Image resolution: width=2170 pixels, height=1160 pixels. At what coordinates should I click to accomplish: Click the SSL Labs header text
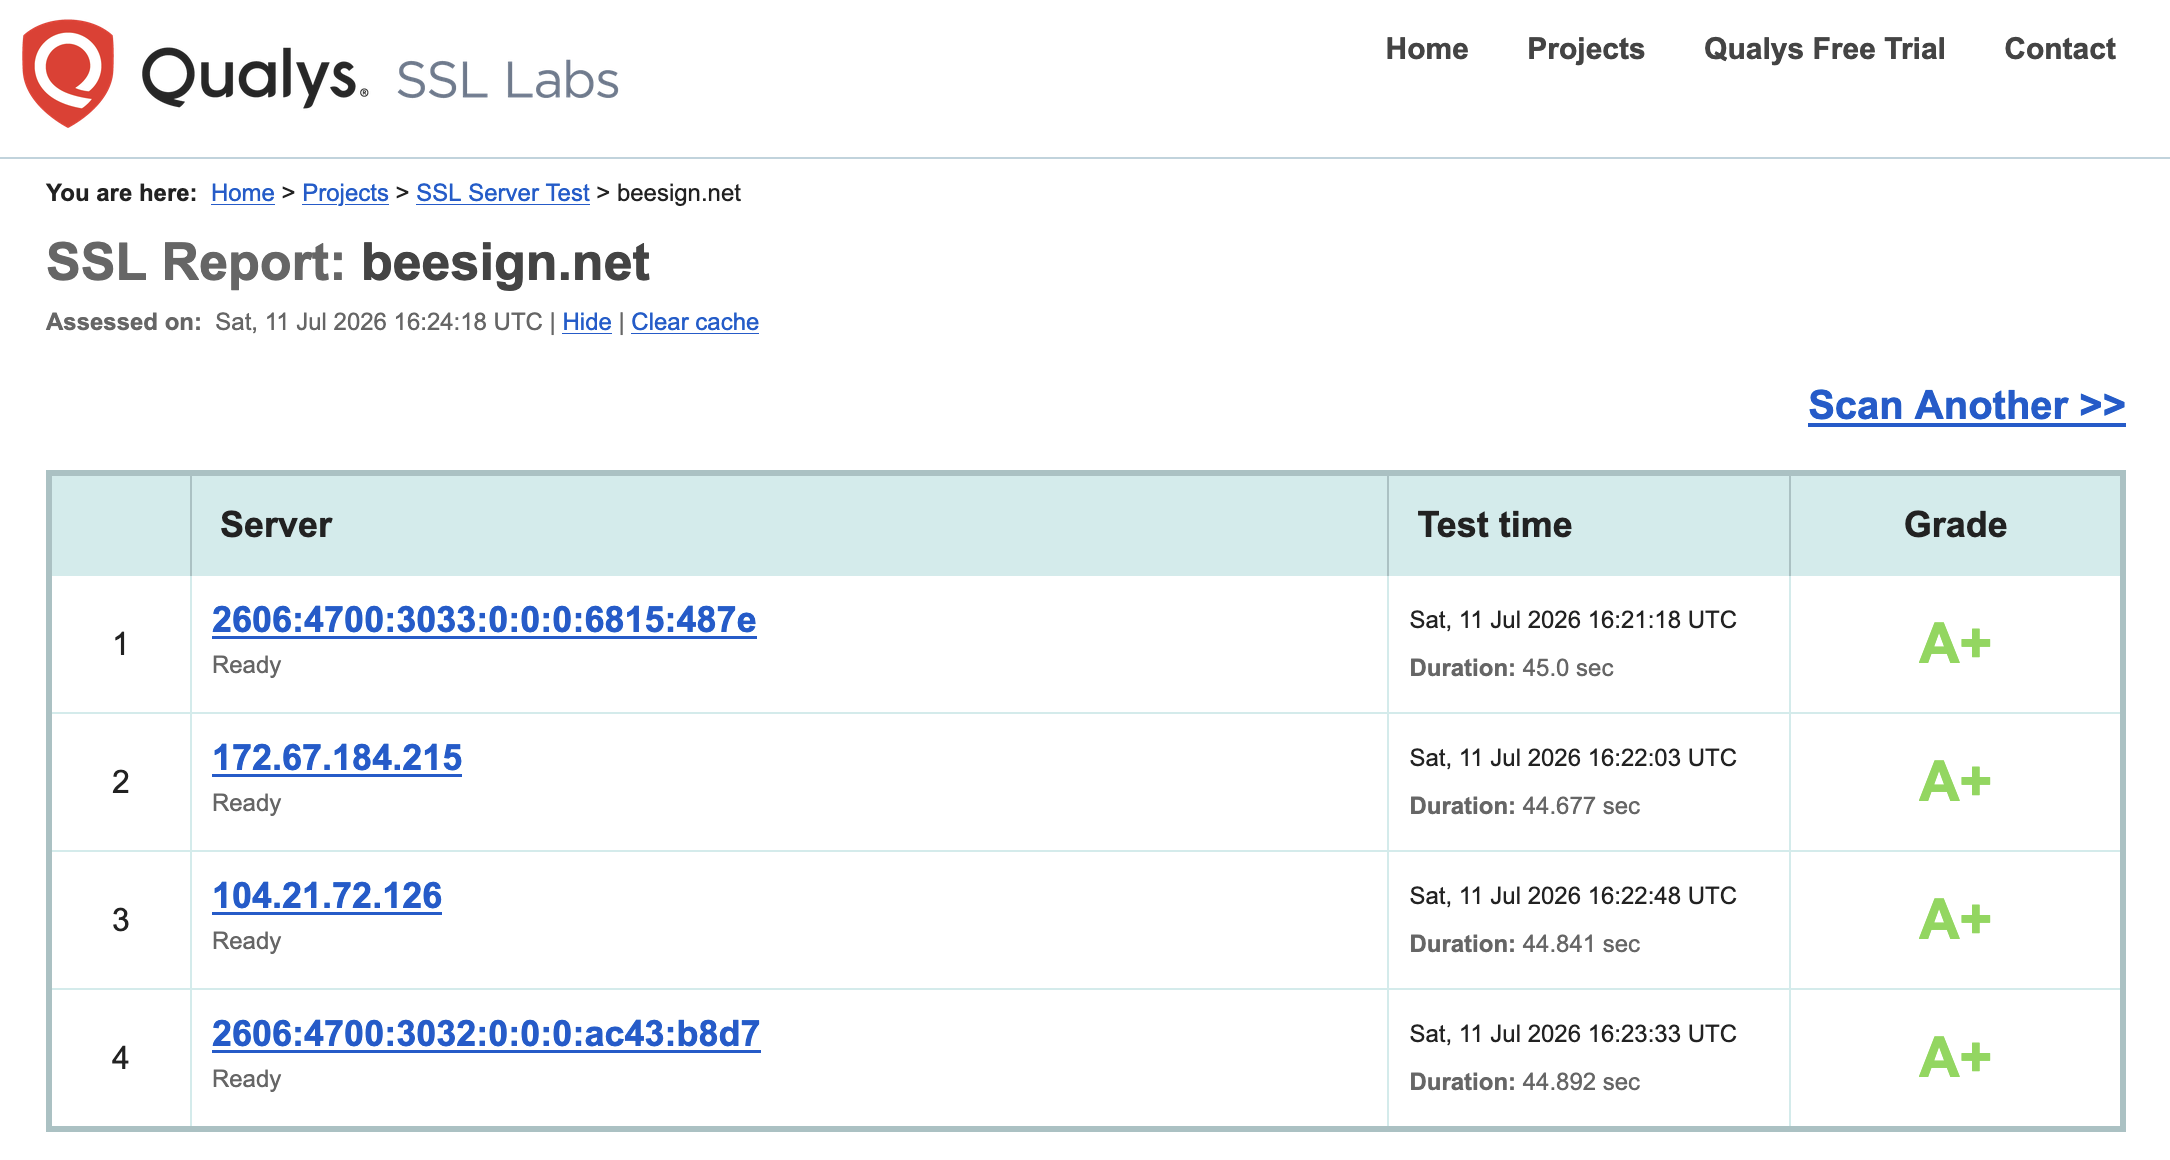pos(507,80)
